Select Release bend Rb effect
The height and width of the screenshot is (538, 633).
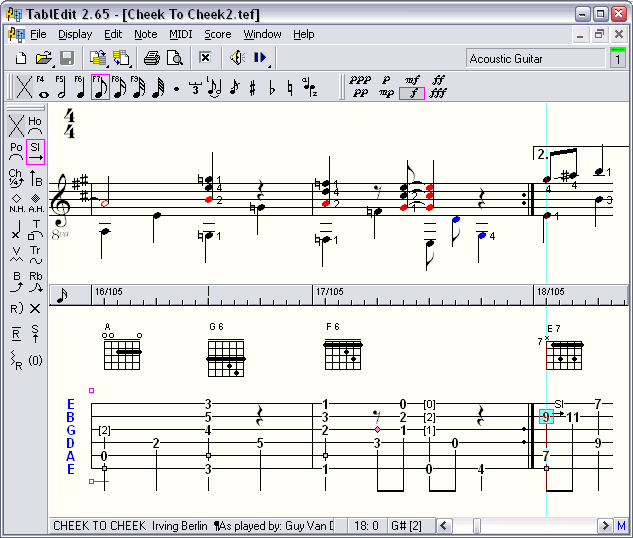pos(36,281)
